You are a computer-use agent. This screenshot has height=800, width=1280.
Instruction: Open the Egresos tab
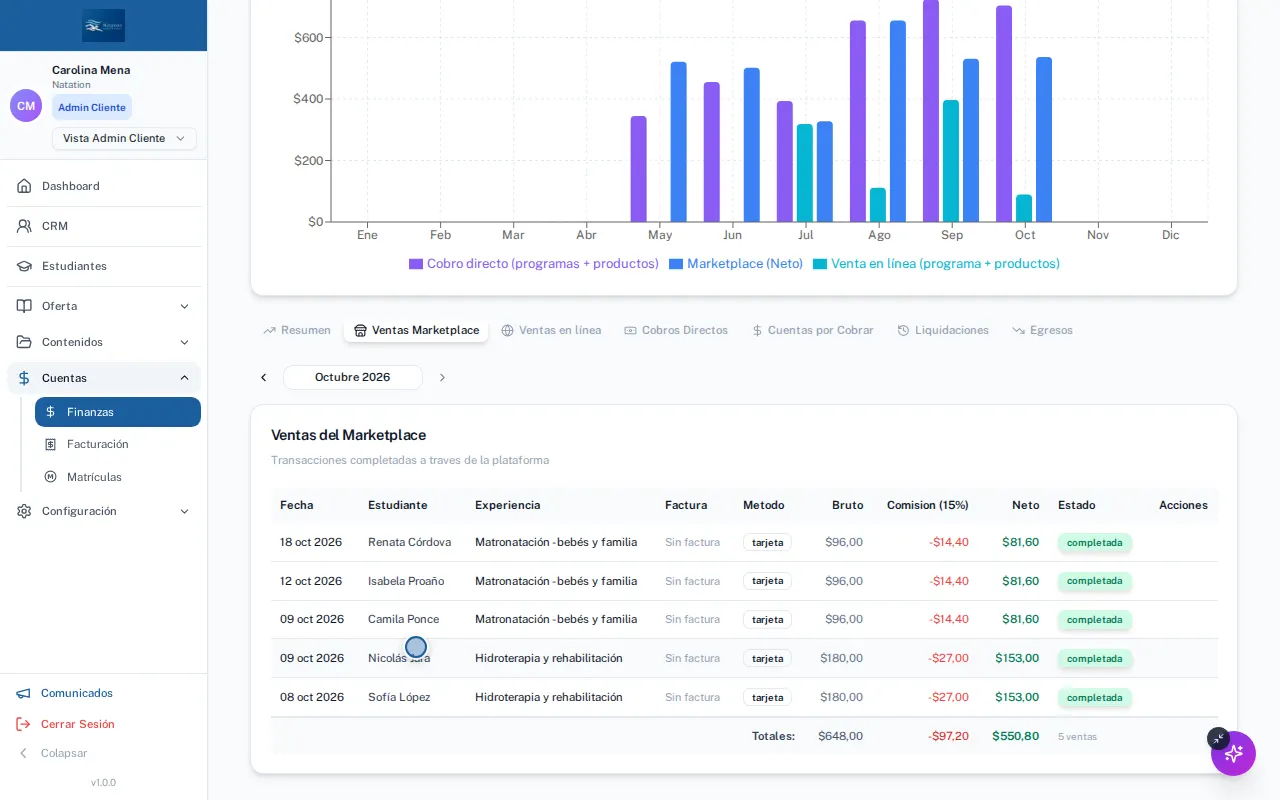pyautogui.click(x=1042, y=330)
